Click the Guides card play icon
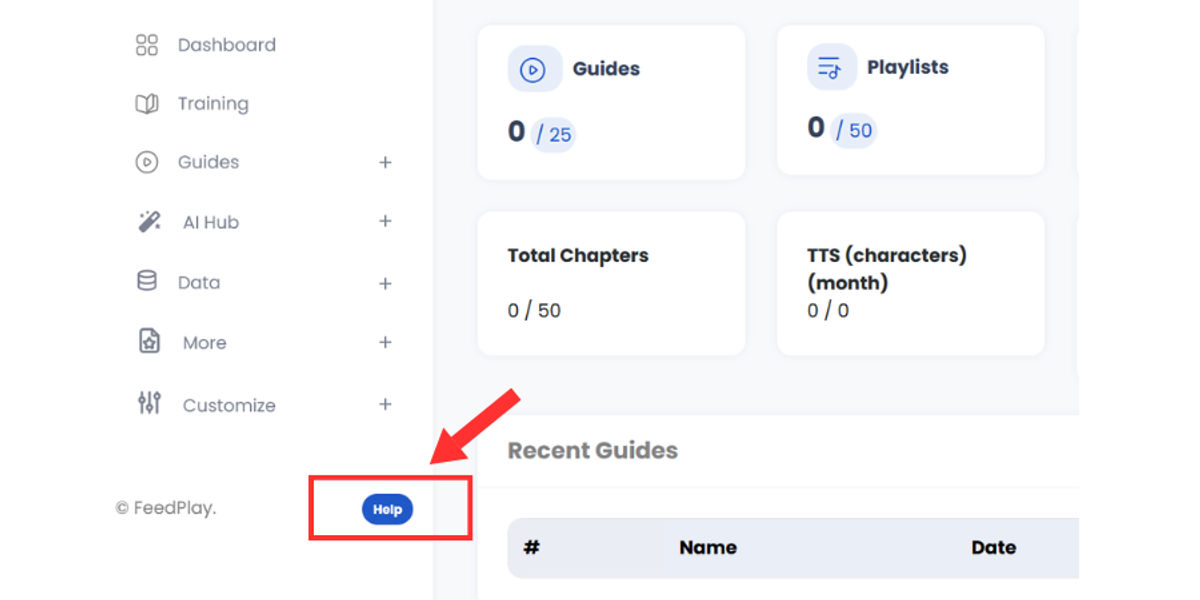The image size is (1200, 600). click(x=533, y=70)
